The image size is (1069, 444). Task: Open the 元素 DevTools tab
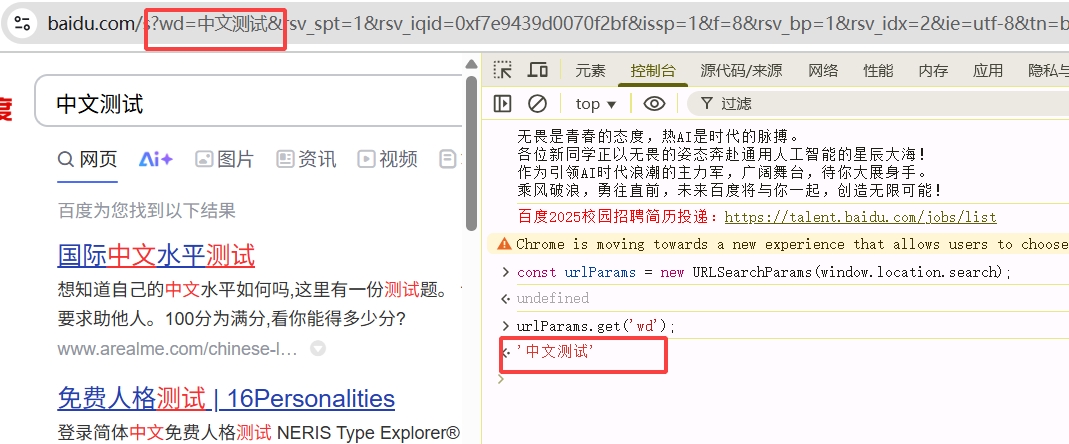coord(590,70)
